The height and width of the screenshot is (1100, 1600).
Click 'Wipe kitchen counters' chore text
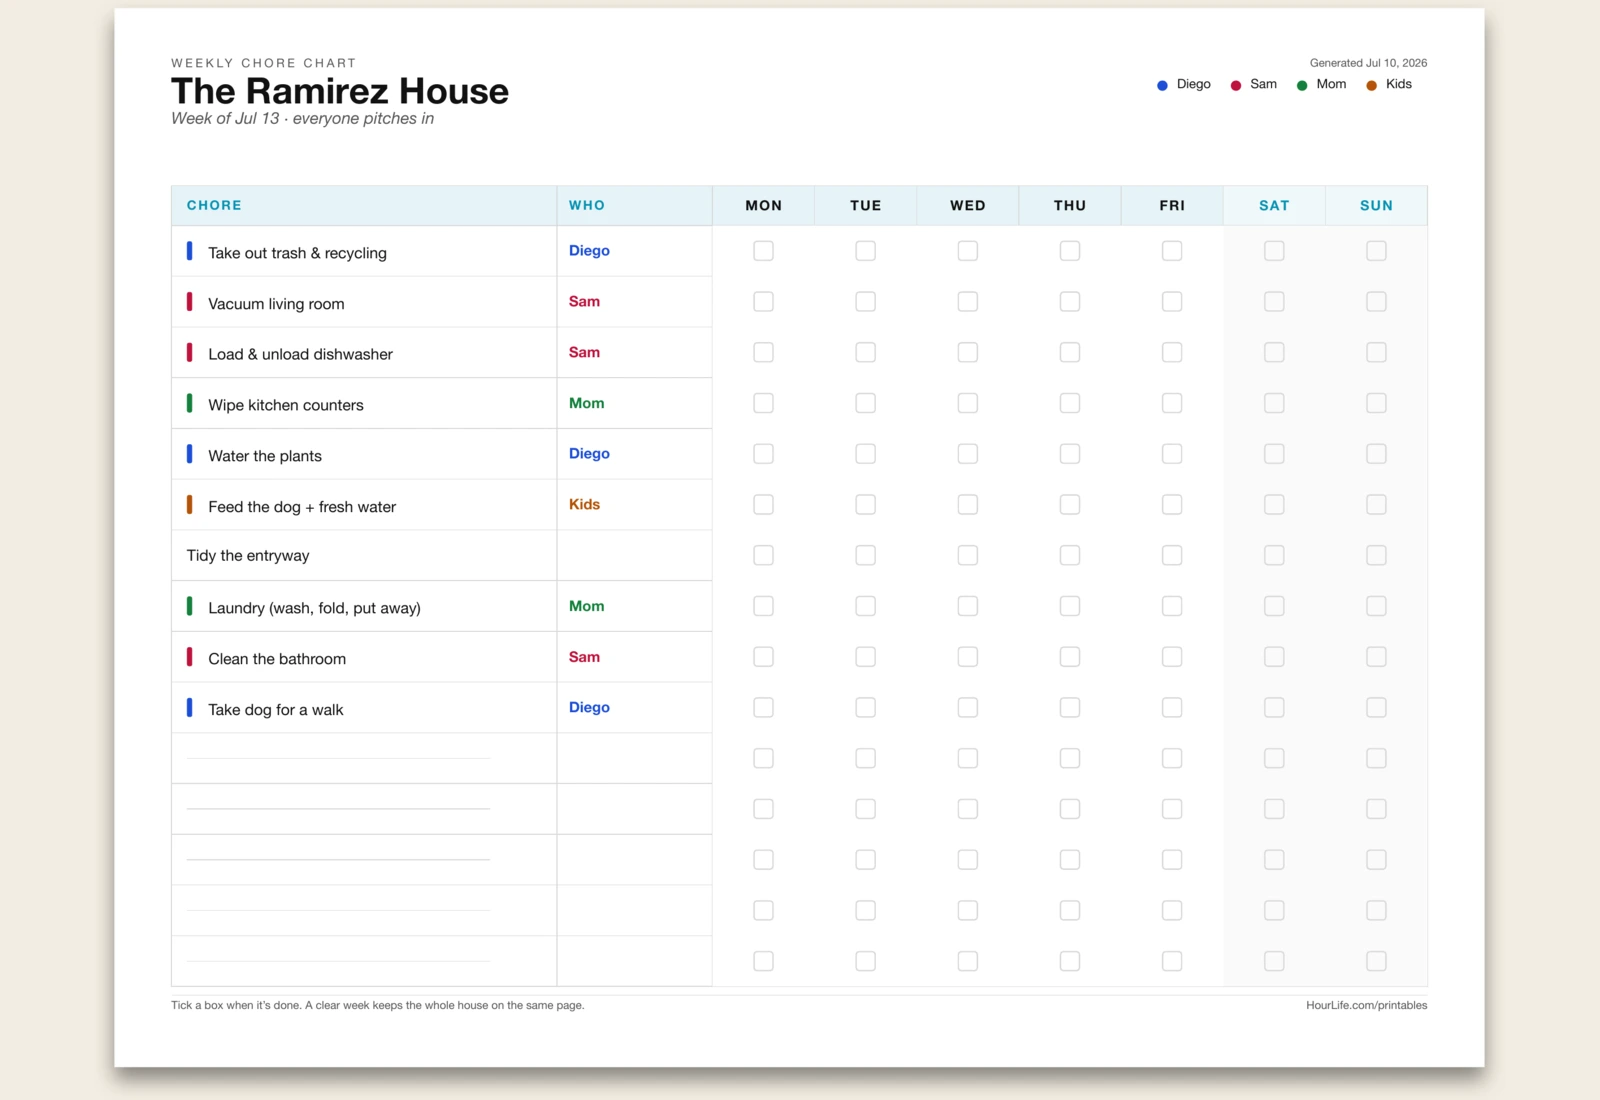click(x=286, y=405)
